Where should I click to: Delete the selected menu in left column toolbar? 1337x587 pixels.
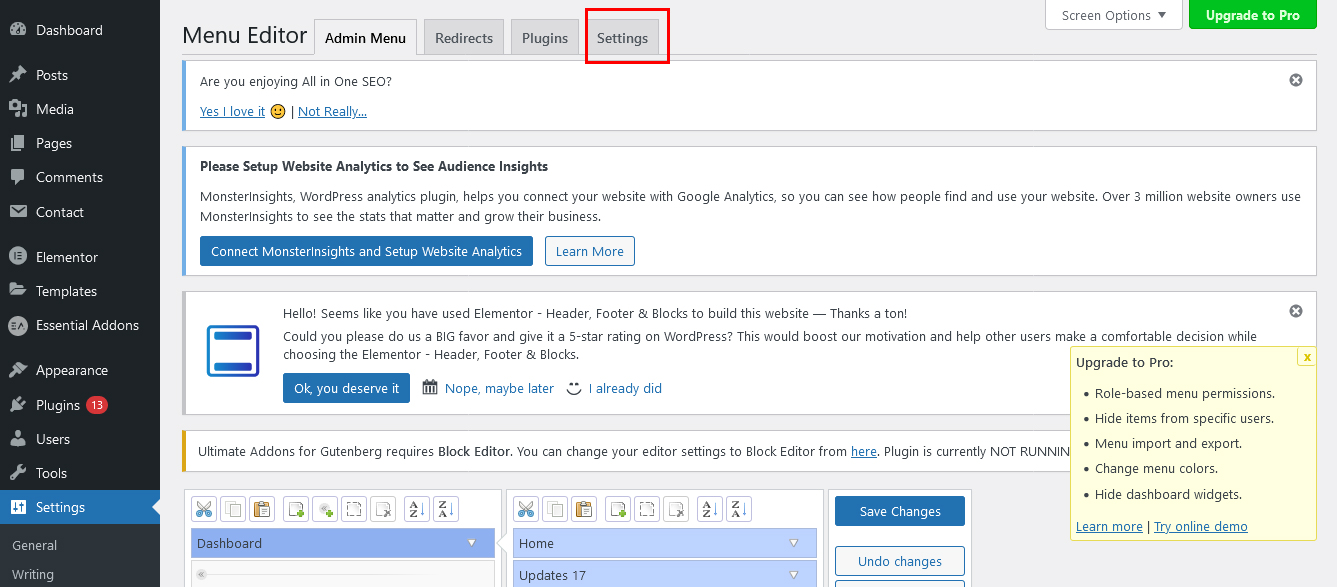383,509
